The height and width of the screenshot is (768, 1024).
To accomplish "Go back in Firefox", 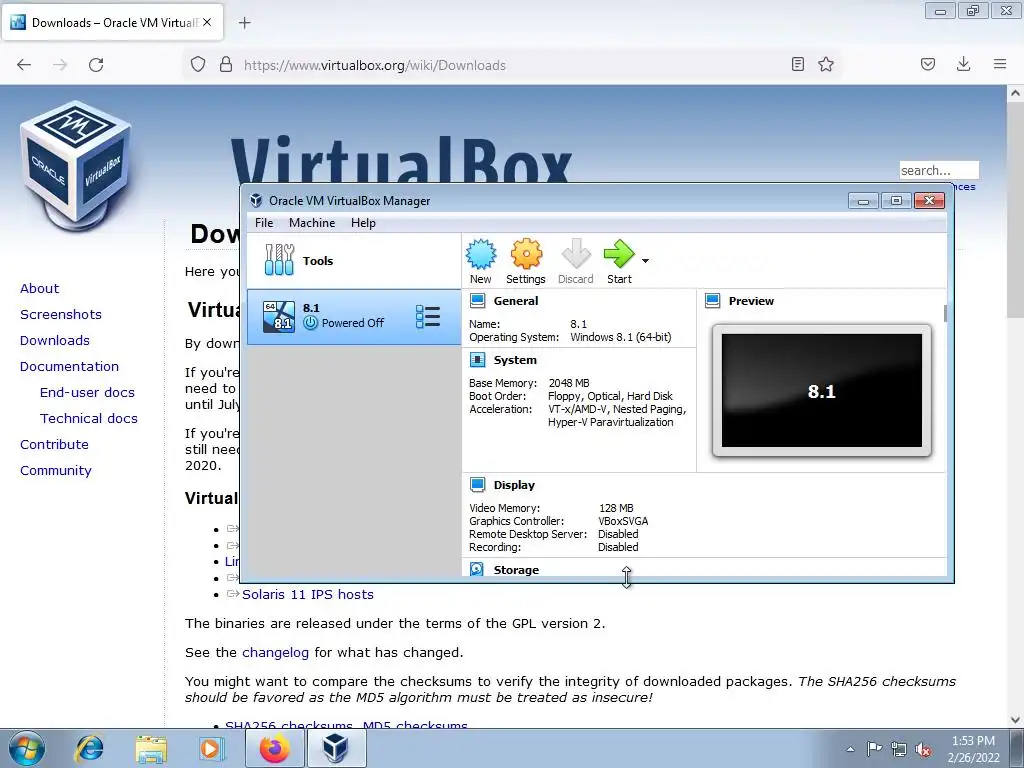I will (x=24, y=65).
